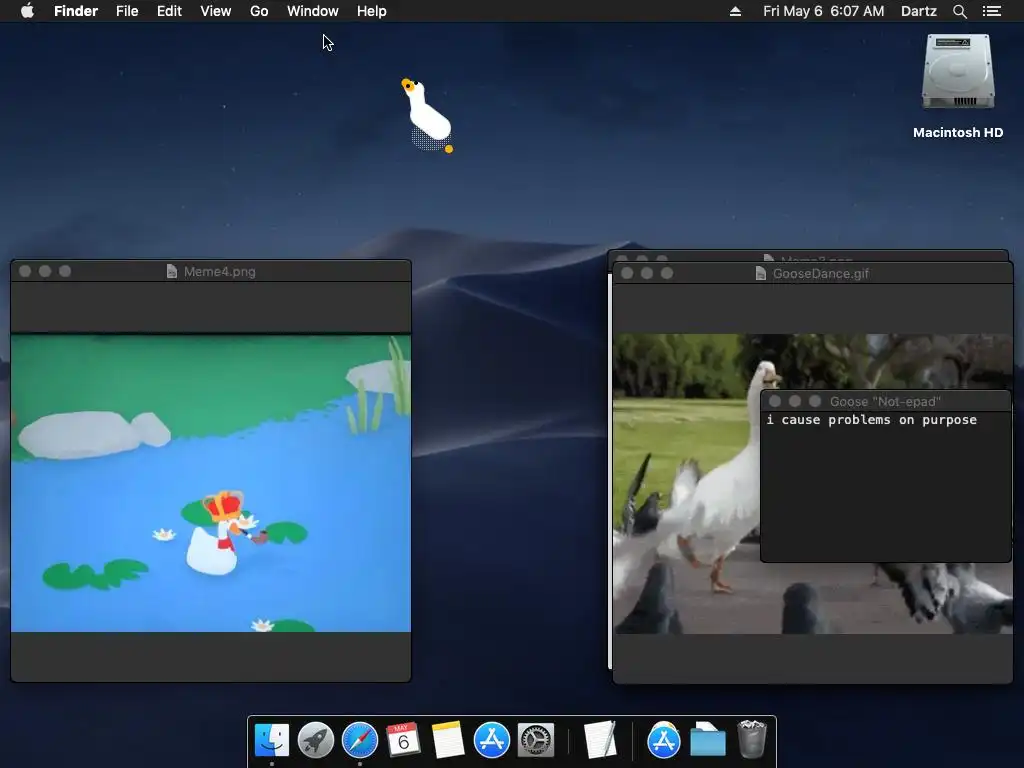
Task: Open the blue folder stack in Dock
Action: pos(708,740)
